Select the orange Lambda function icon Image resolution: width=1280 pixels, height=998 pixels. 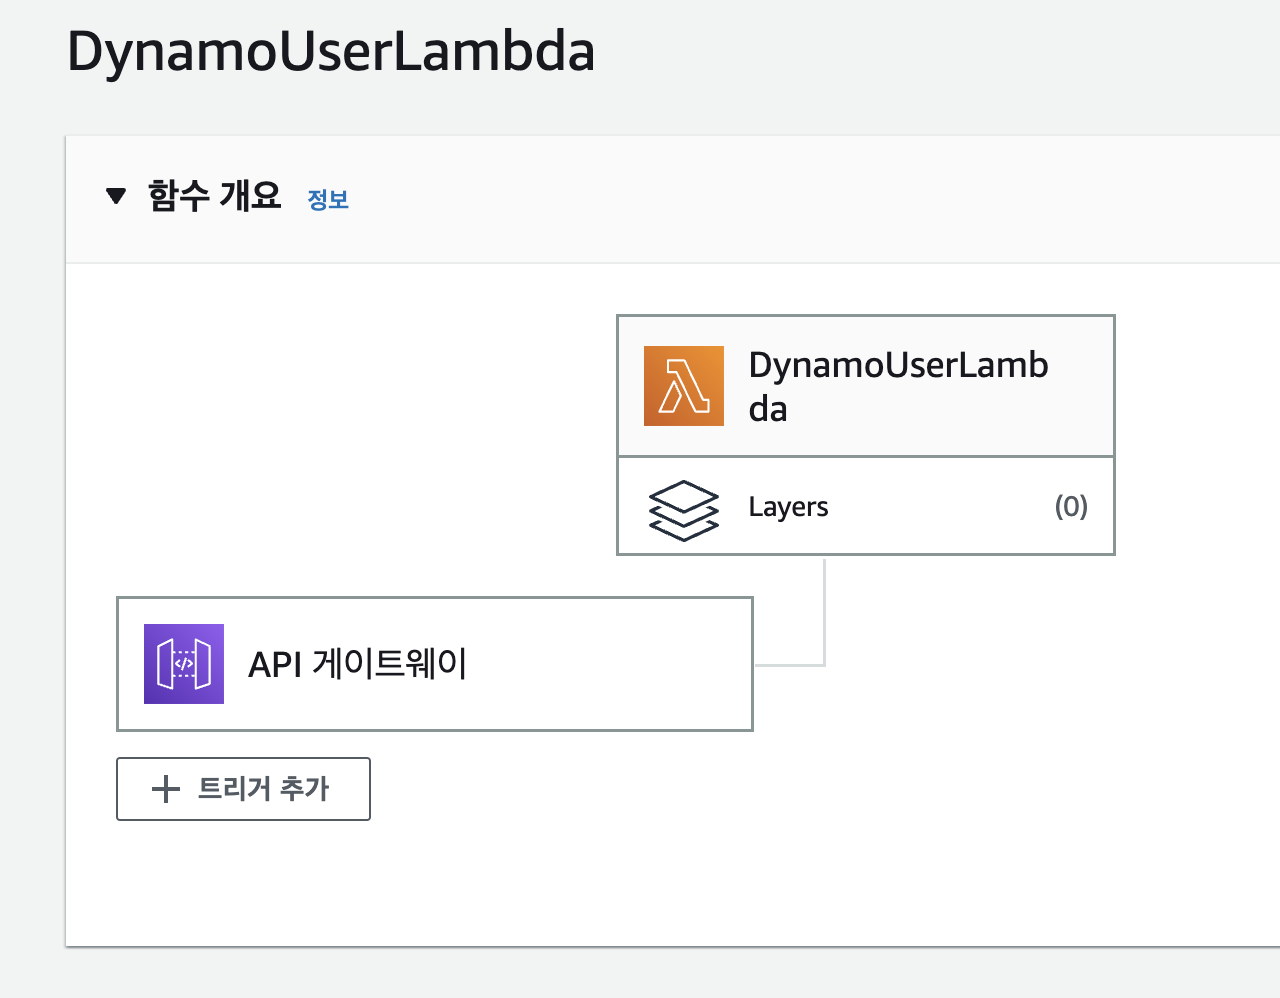pos(684,386)
